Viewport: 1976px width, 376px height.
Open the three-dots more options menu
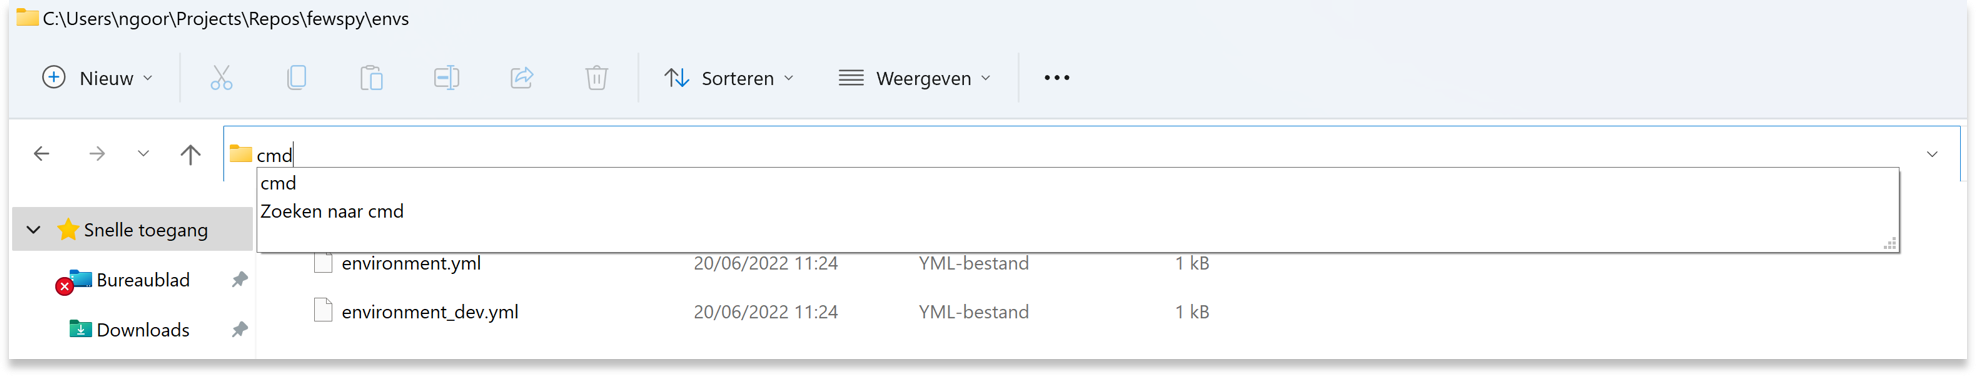[1057, 78]
